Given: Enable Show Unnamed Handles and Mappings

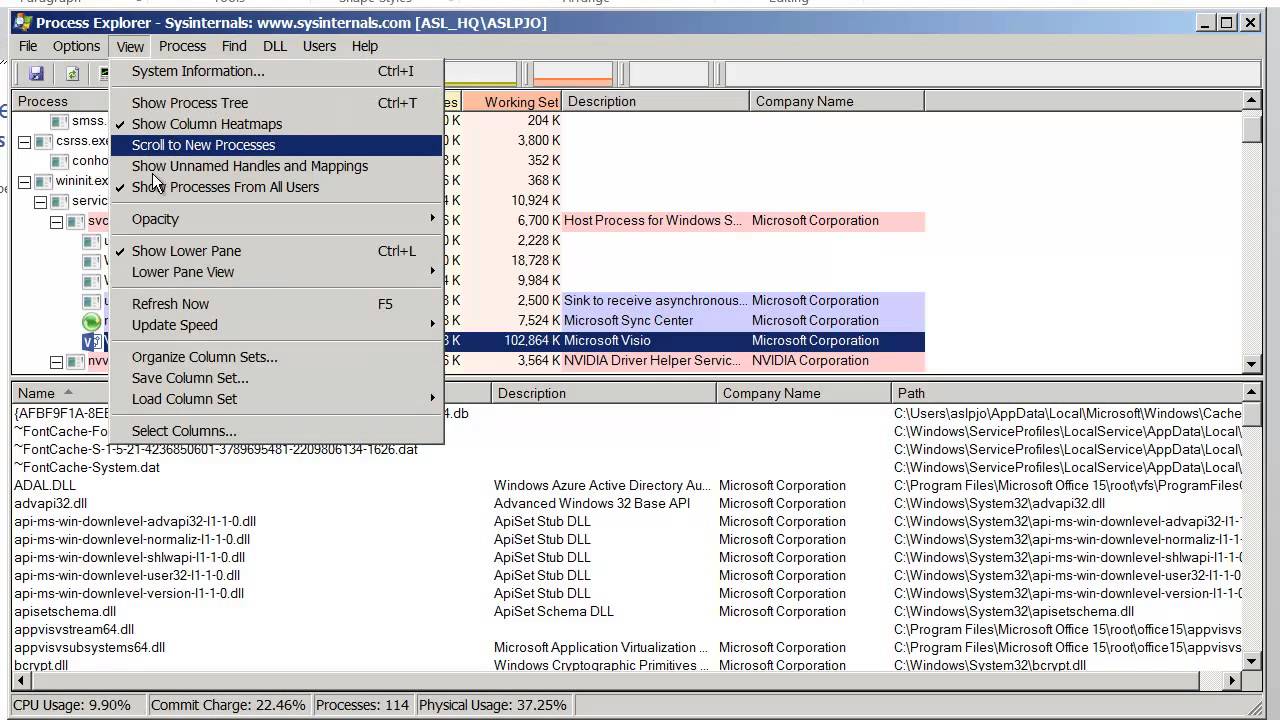Looking at the screenshot, I should tap(250, 166).
